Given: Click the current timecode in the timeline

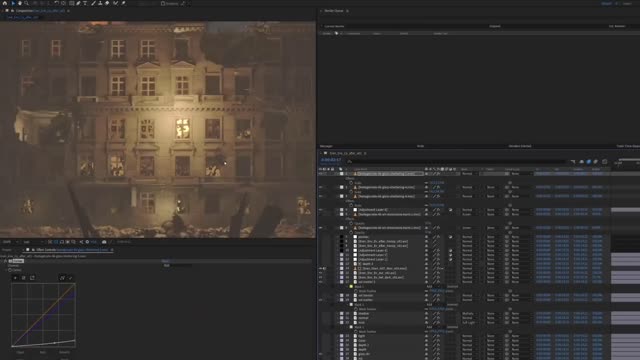Looking at the screenshot, I should [x=331, y=160].
